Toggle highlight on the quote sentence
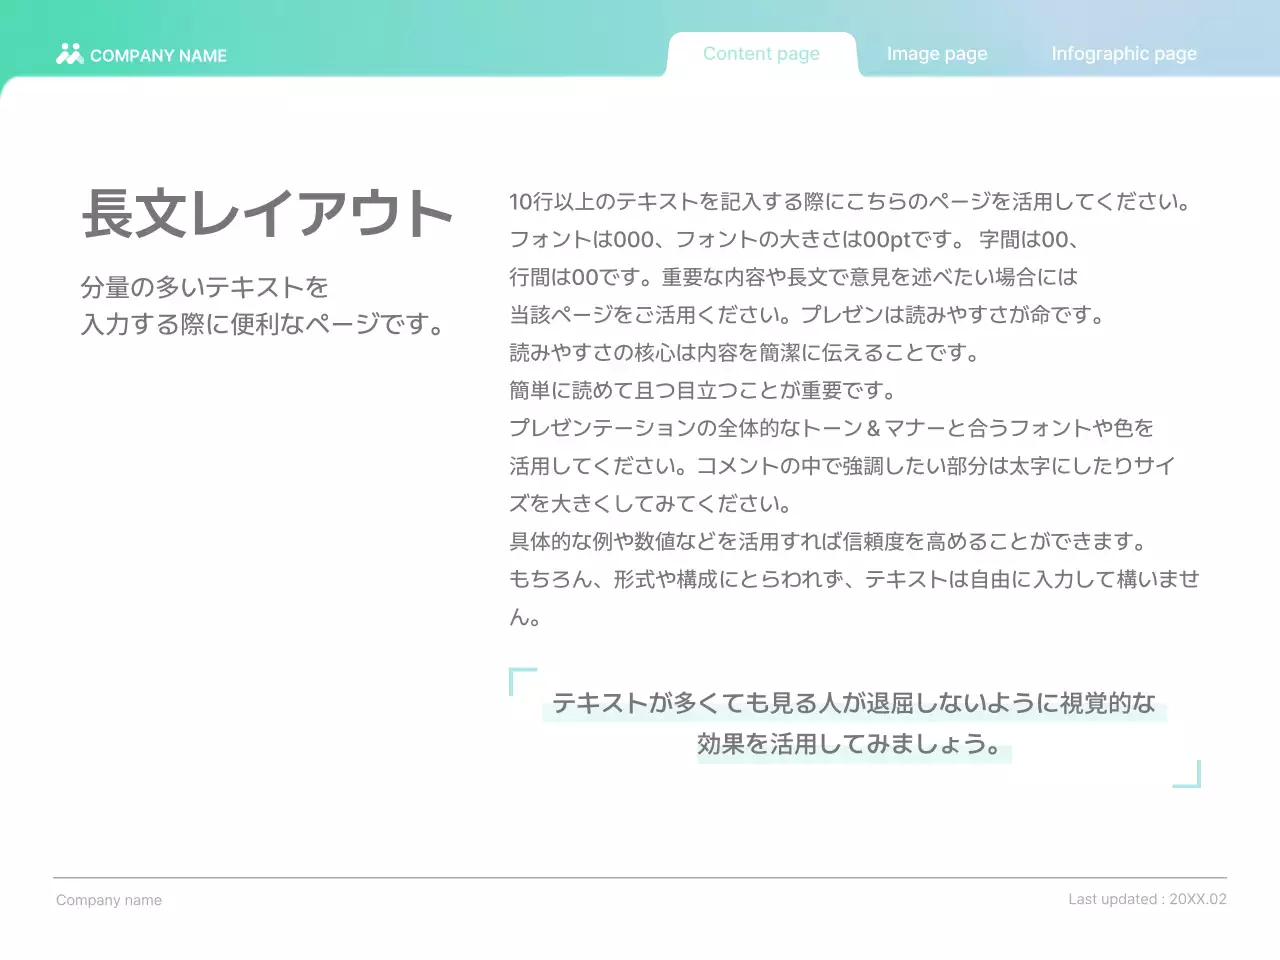 point(854,703)
